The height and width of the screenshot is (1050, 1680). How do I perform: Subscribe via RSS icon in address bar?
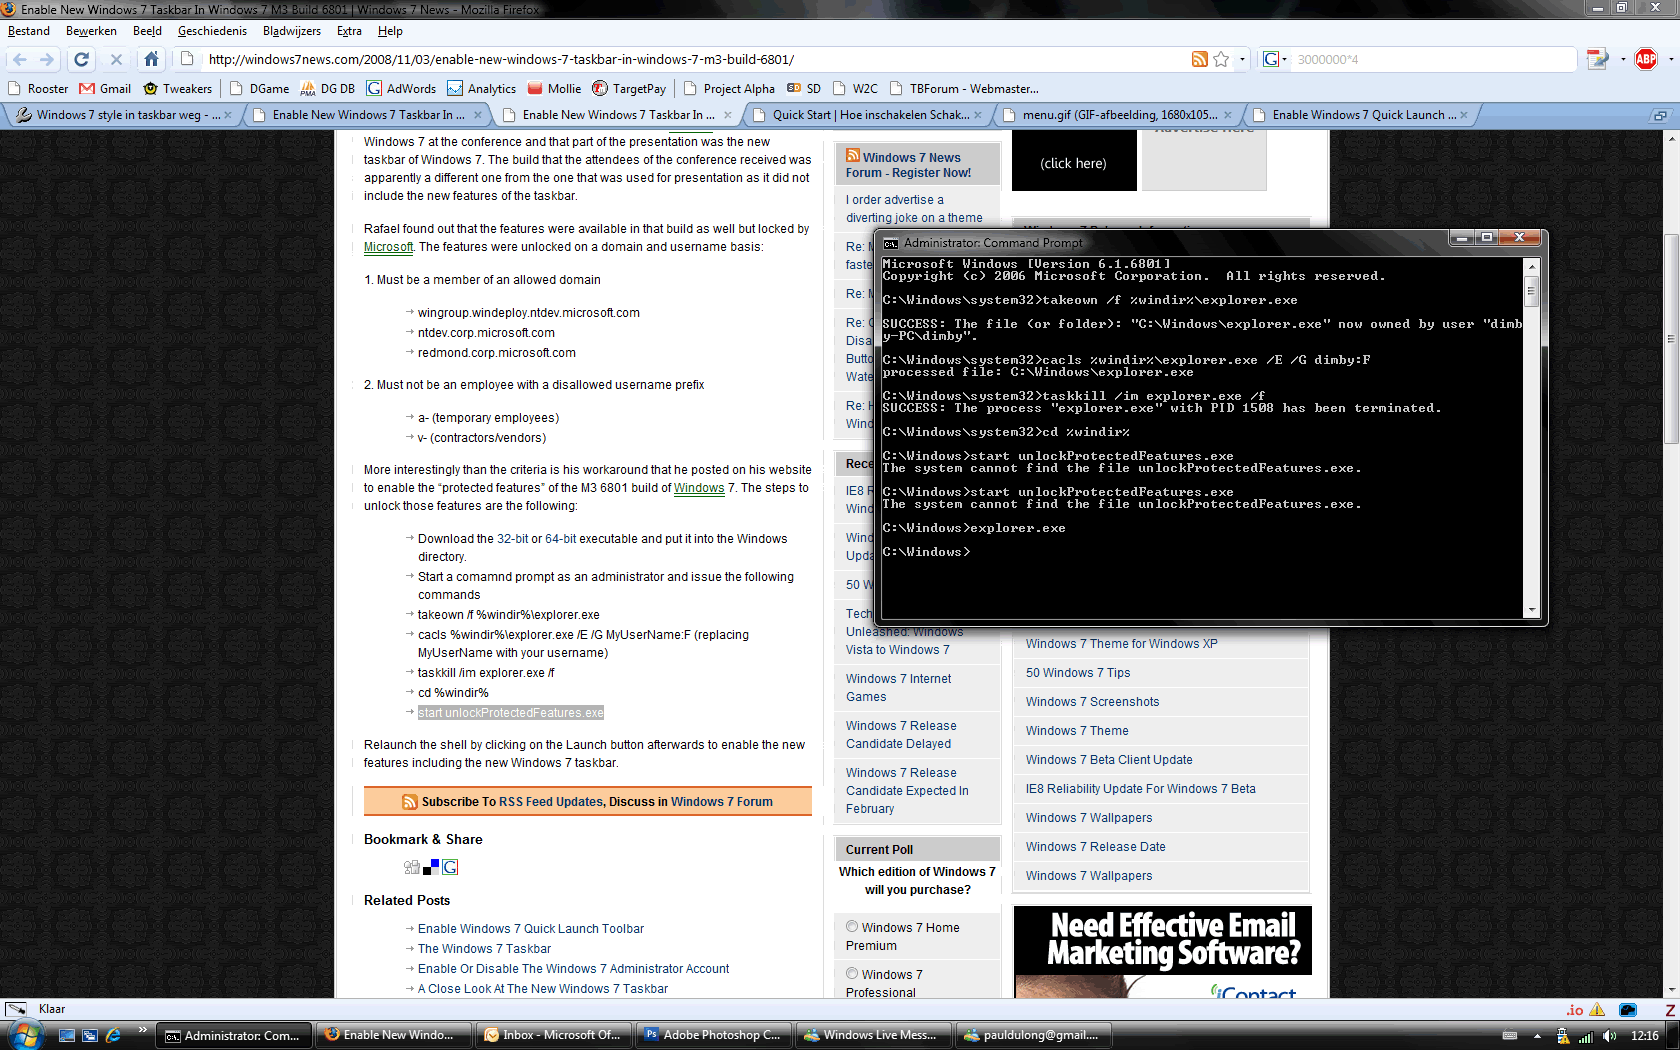[1199, 59]
